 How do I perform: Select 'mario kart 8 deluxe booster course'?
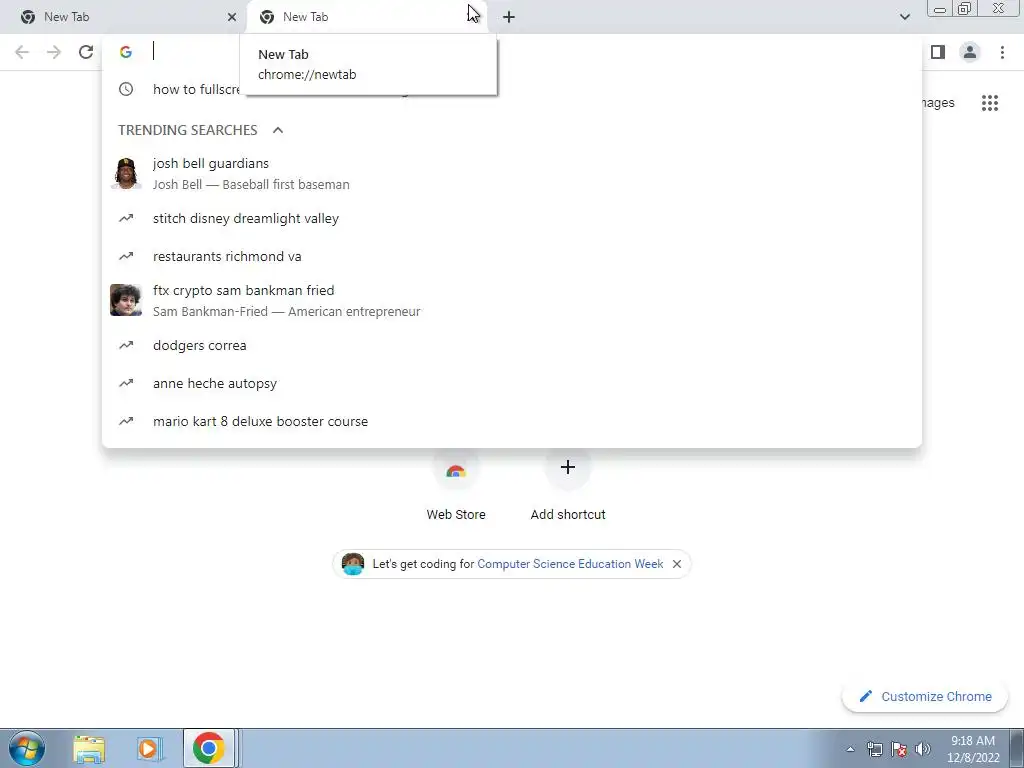pos(512,421)
